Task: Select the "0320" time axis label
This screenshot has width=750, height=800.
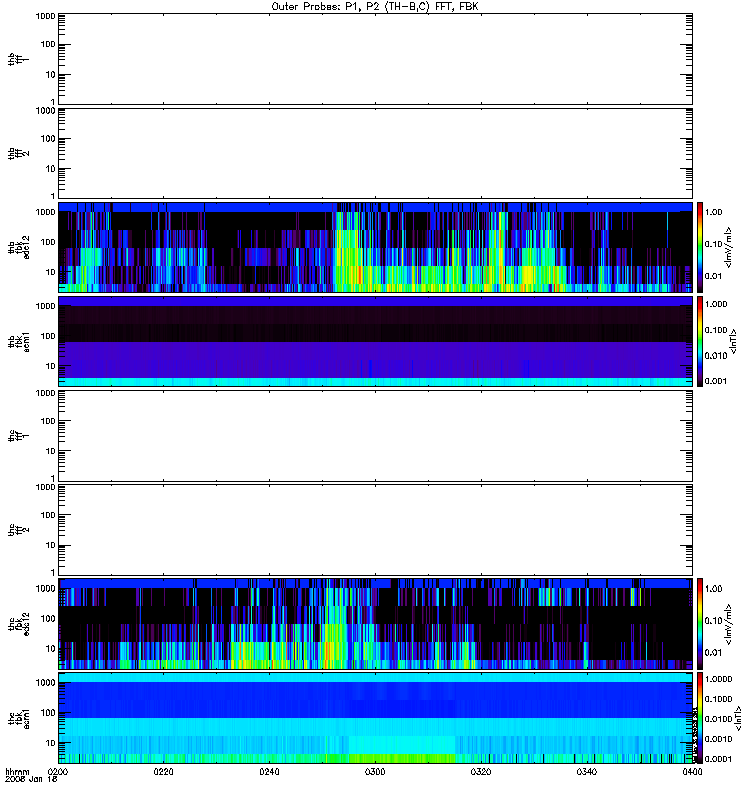Action: pyautogui.click(x=481, y=771)
